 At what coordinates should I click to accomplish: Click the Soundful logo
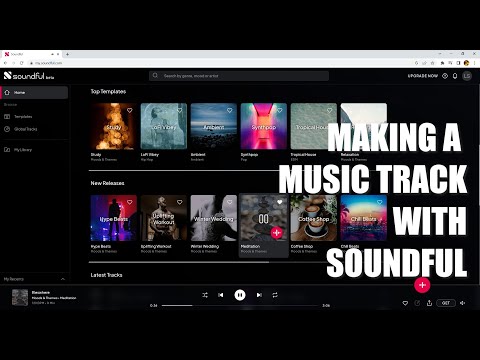click(x=29, y=76)
